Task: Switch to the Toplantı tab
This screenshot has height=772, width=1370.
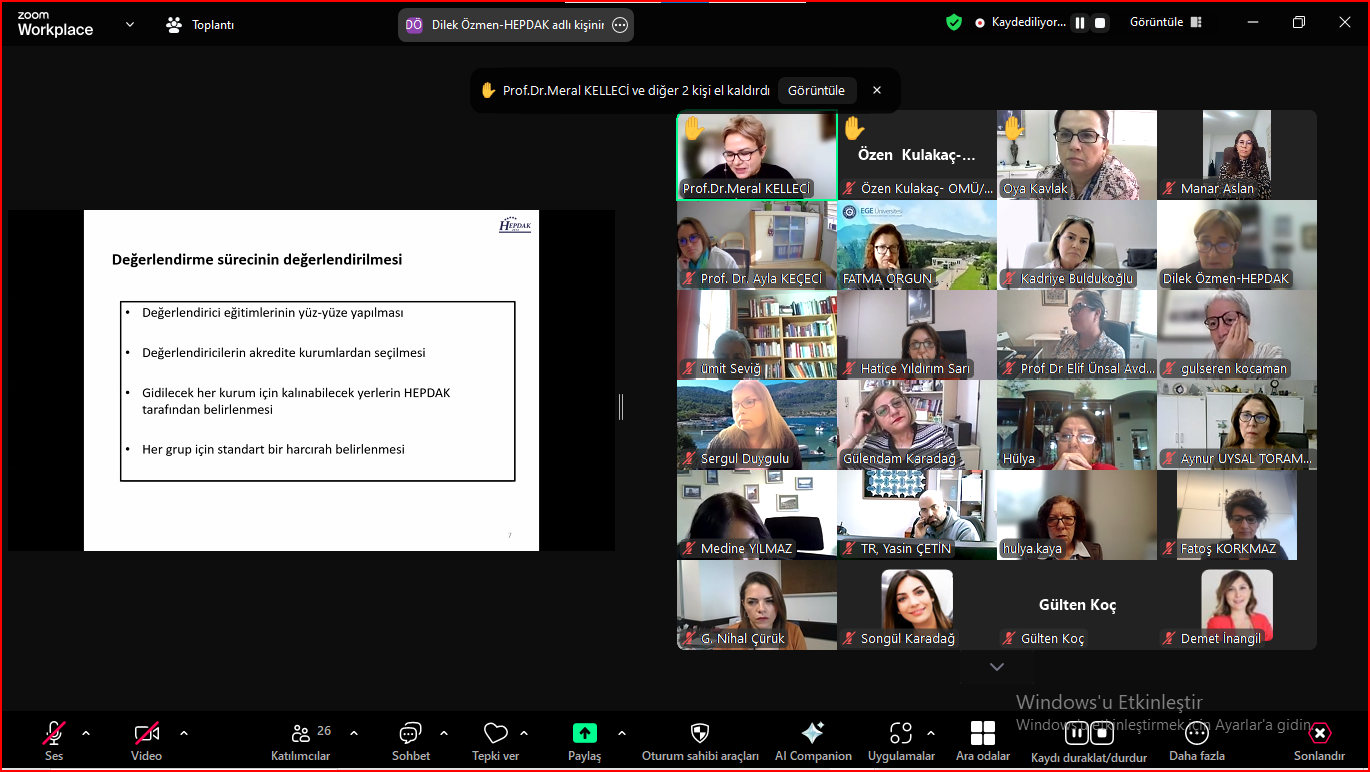Action: pyautogui.click(x=201, y=25)
